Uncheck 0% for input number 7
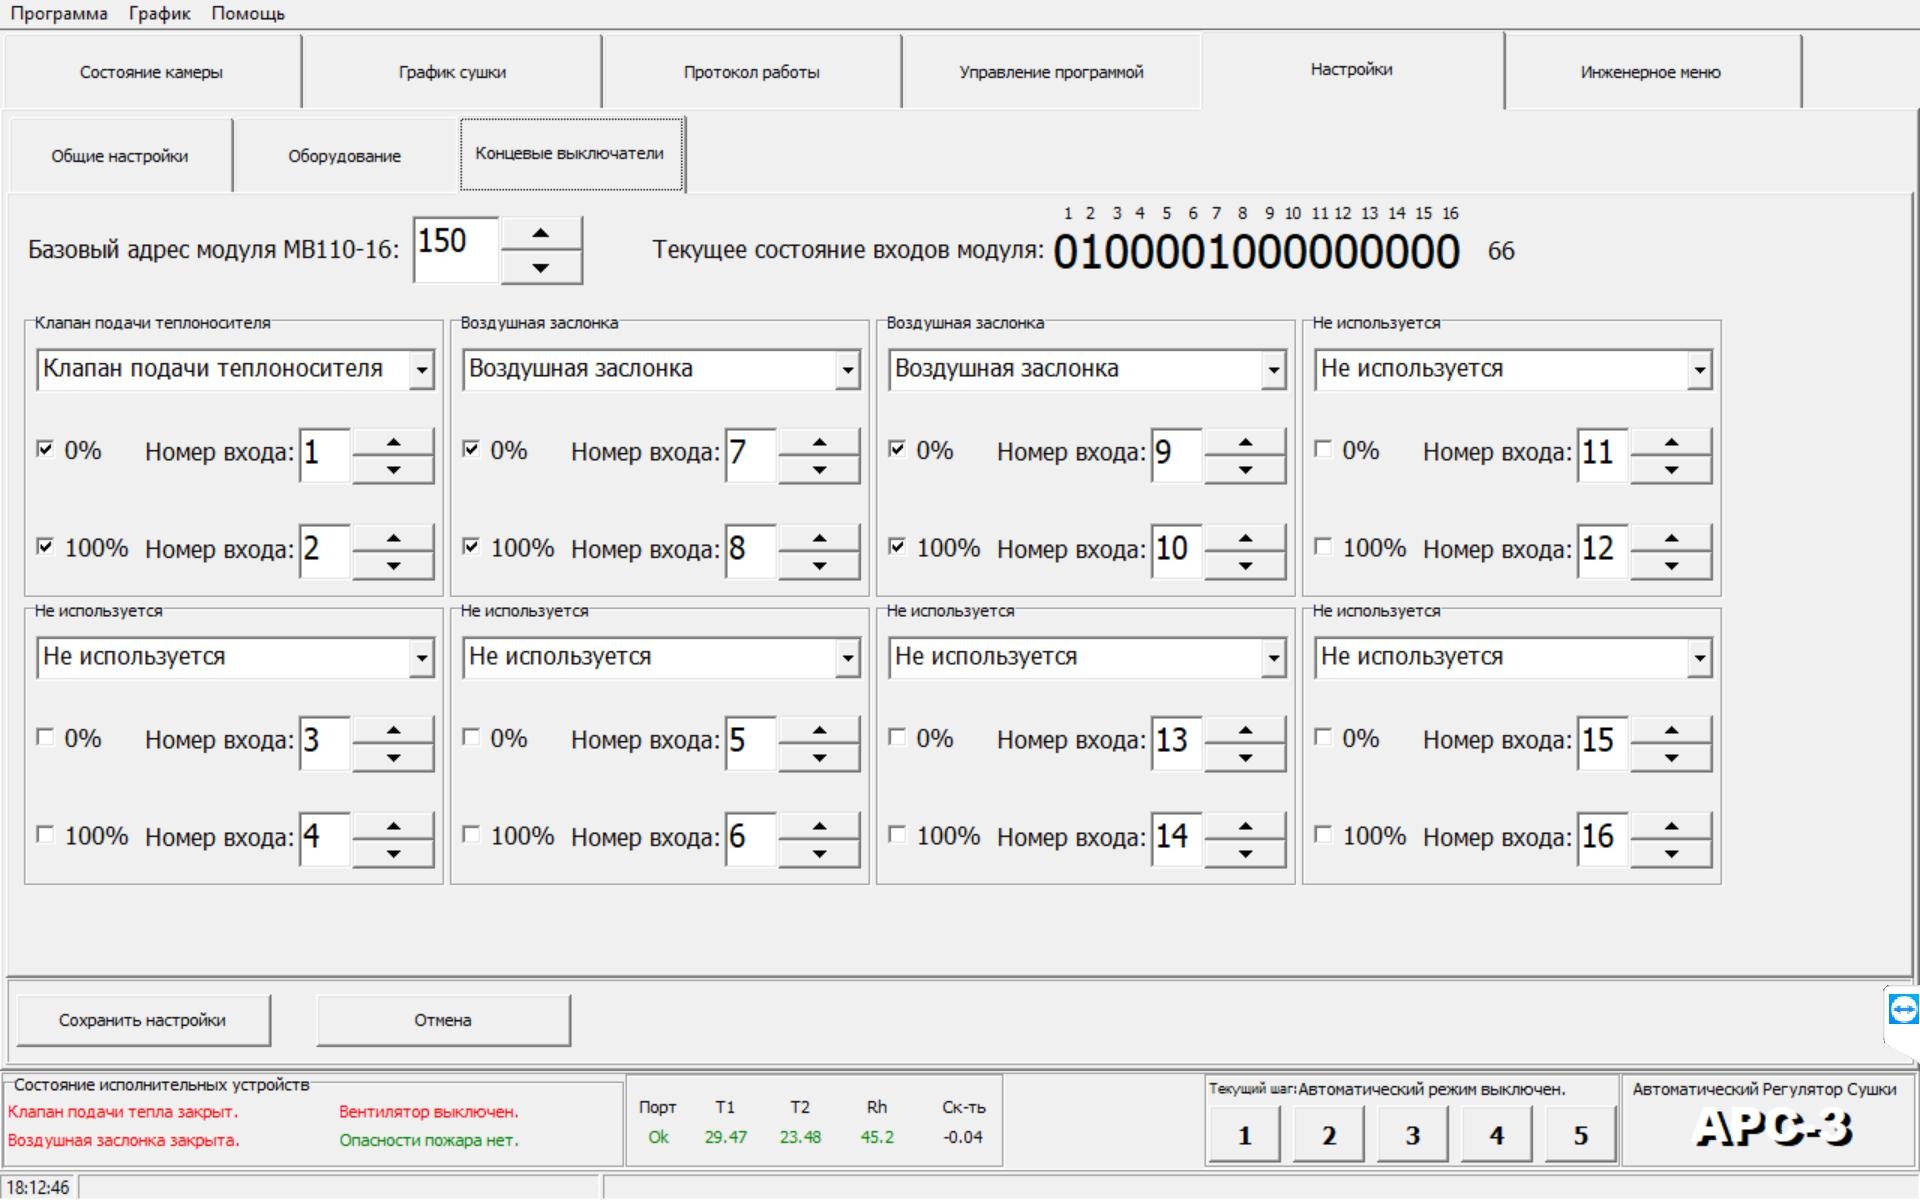Viewport: 1920px width, 1200px height. coord(471,449)
